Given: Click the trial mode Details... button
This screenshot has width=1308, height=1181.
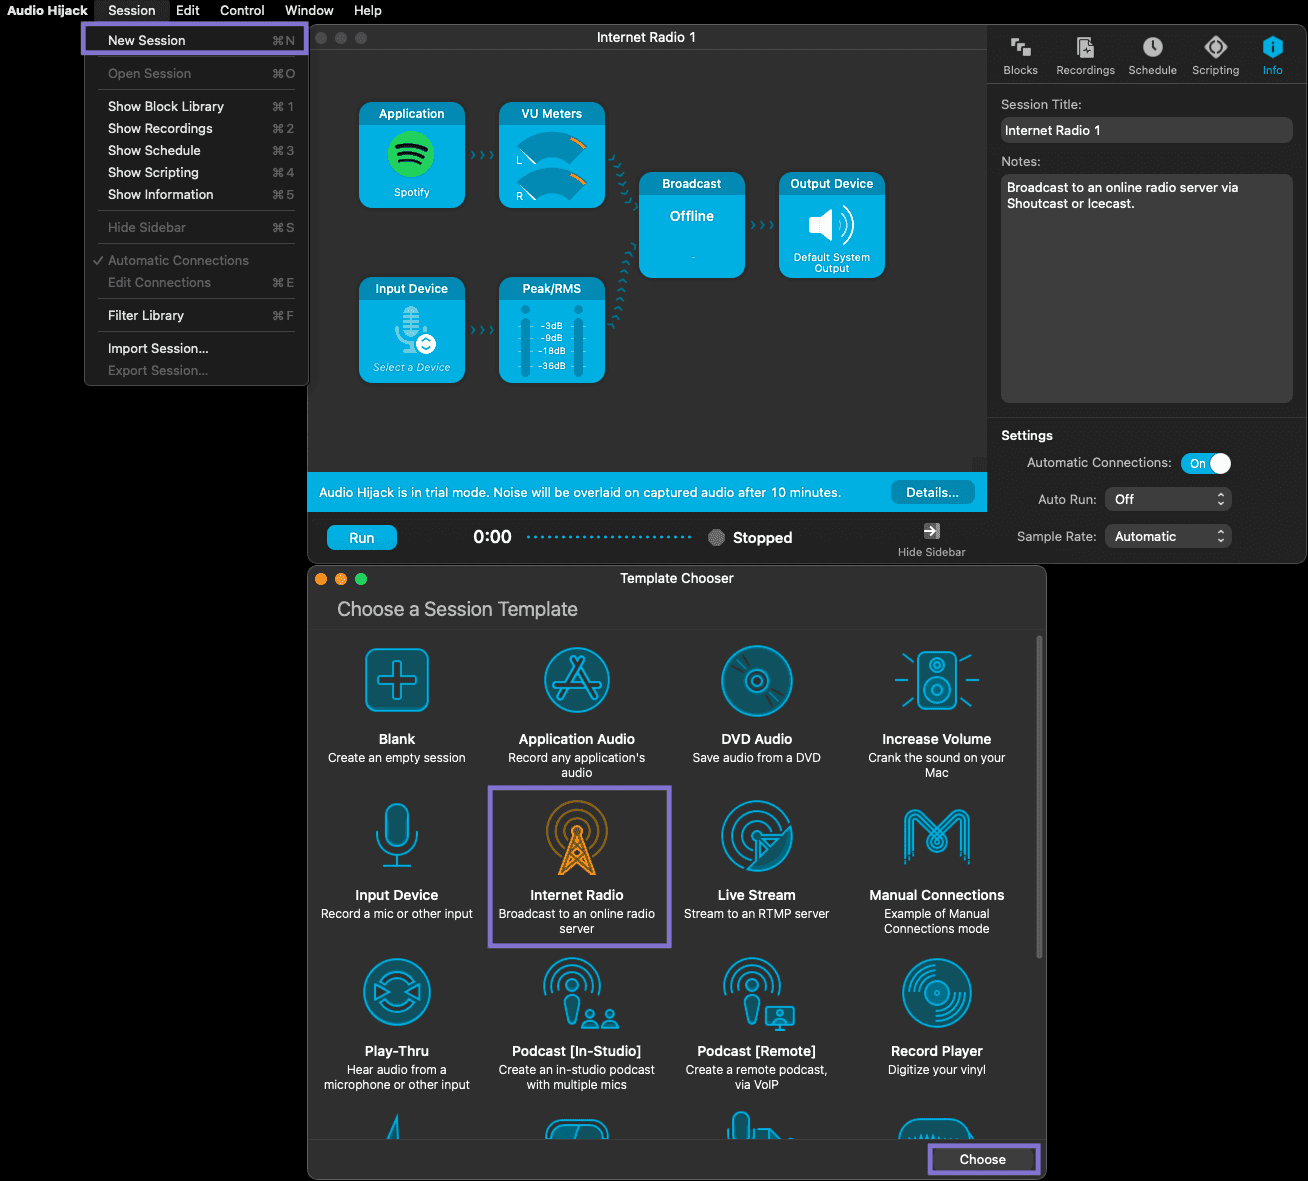Looking at the screenshot, I should pos(932,492).
